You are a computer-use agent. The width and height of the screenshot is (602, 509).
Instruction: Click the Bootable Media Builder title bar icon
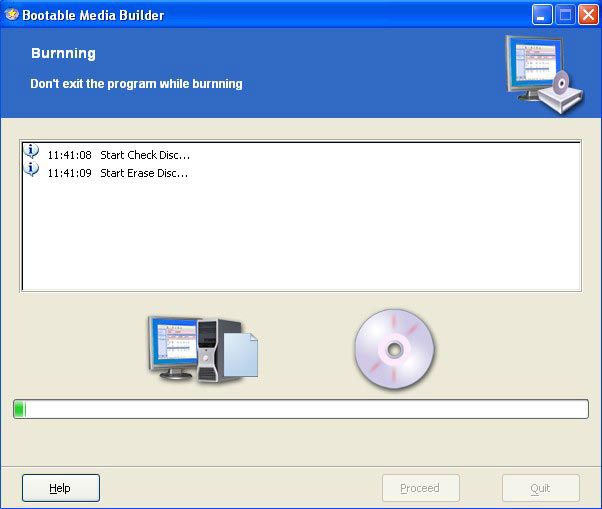(x=12, y=15)
